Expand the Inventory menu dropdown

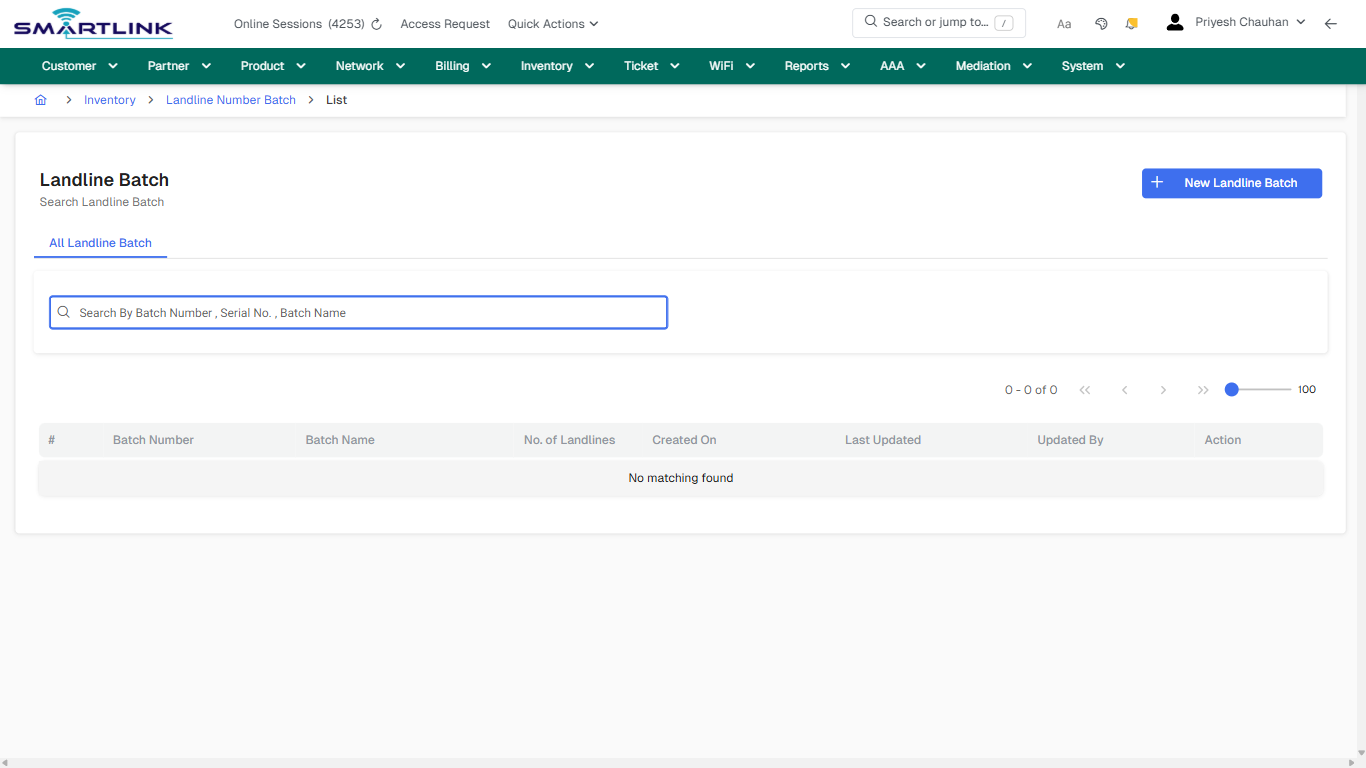pyautogui.click(x=556, y=65)
